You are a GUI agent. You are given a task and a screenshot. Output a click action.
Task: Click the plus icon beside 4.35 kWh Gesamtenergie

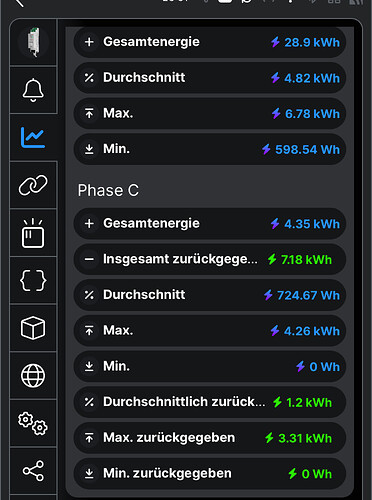89,224
